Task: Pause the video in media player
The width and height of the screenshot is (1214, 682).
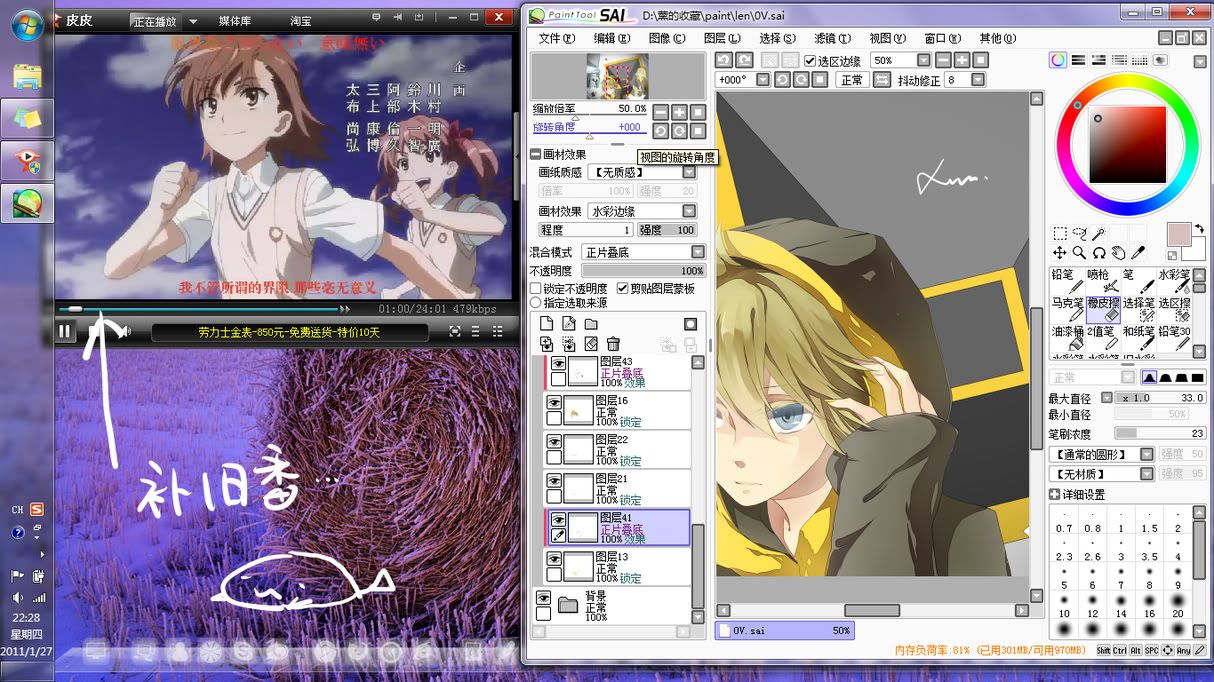Action: (x=66, y=332)
